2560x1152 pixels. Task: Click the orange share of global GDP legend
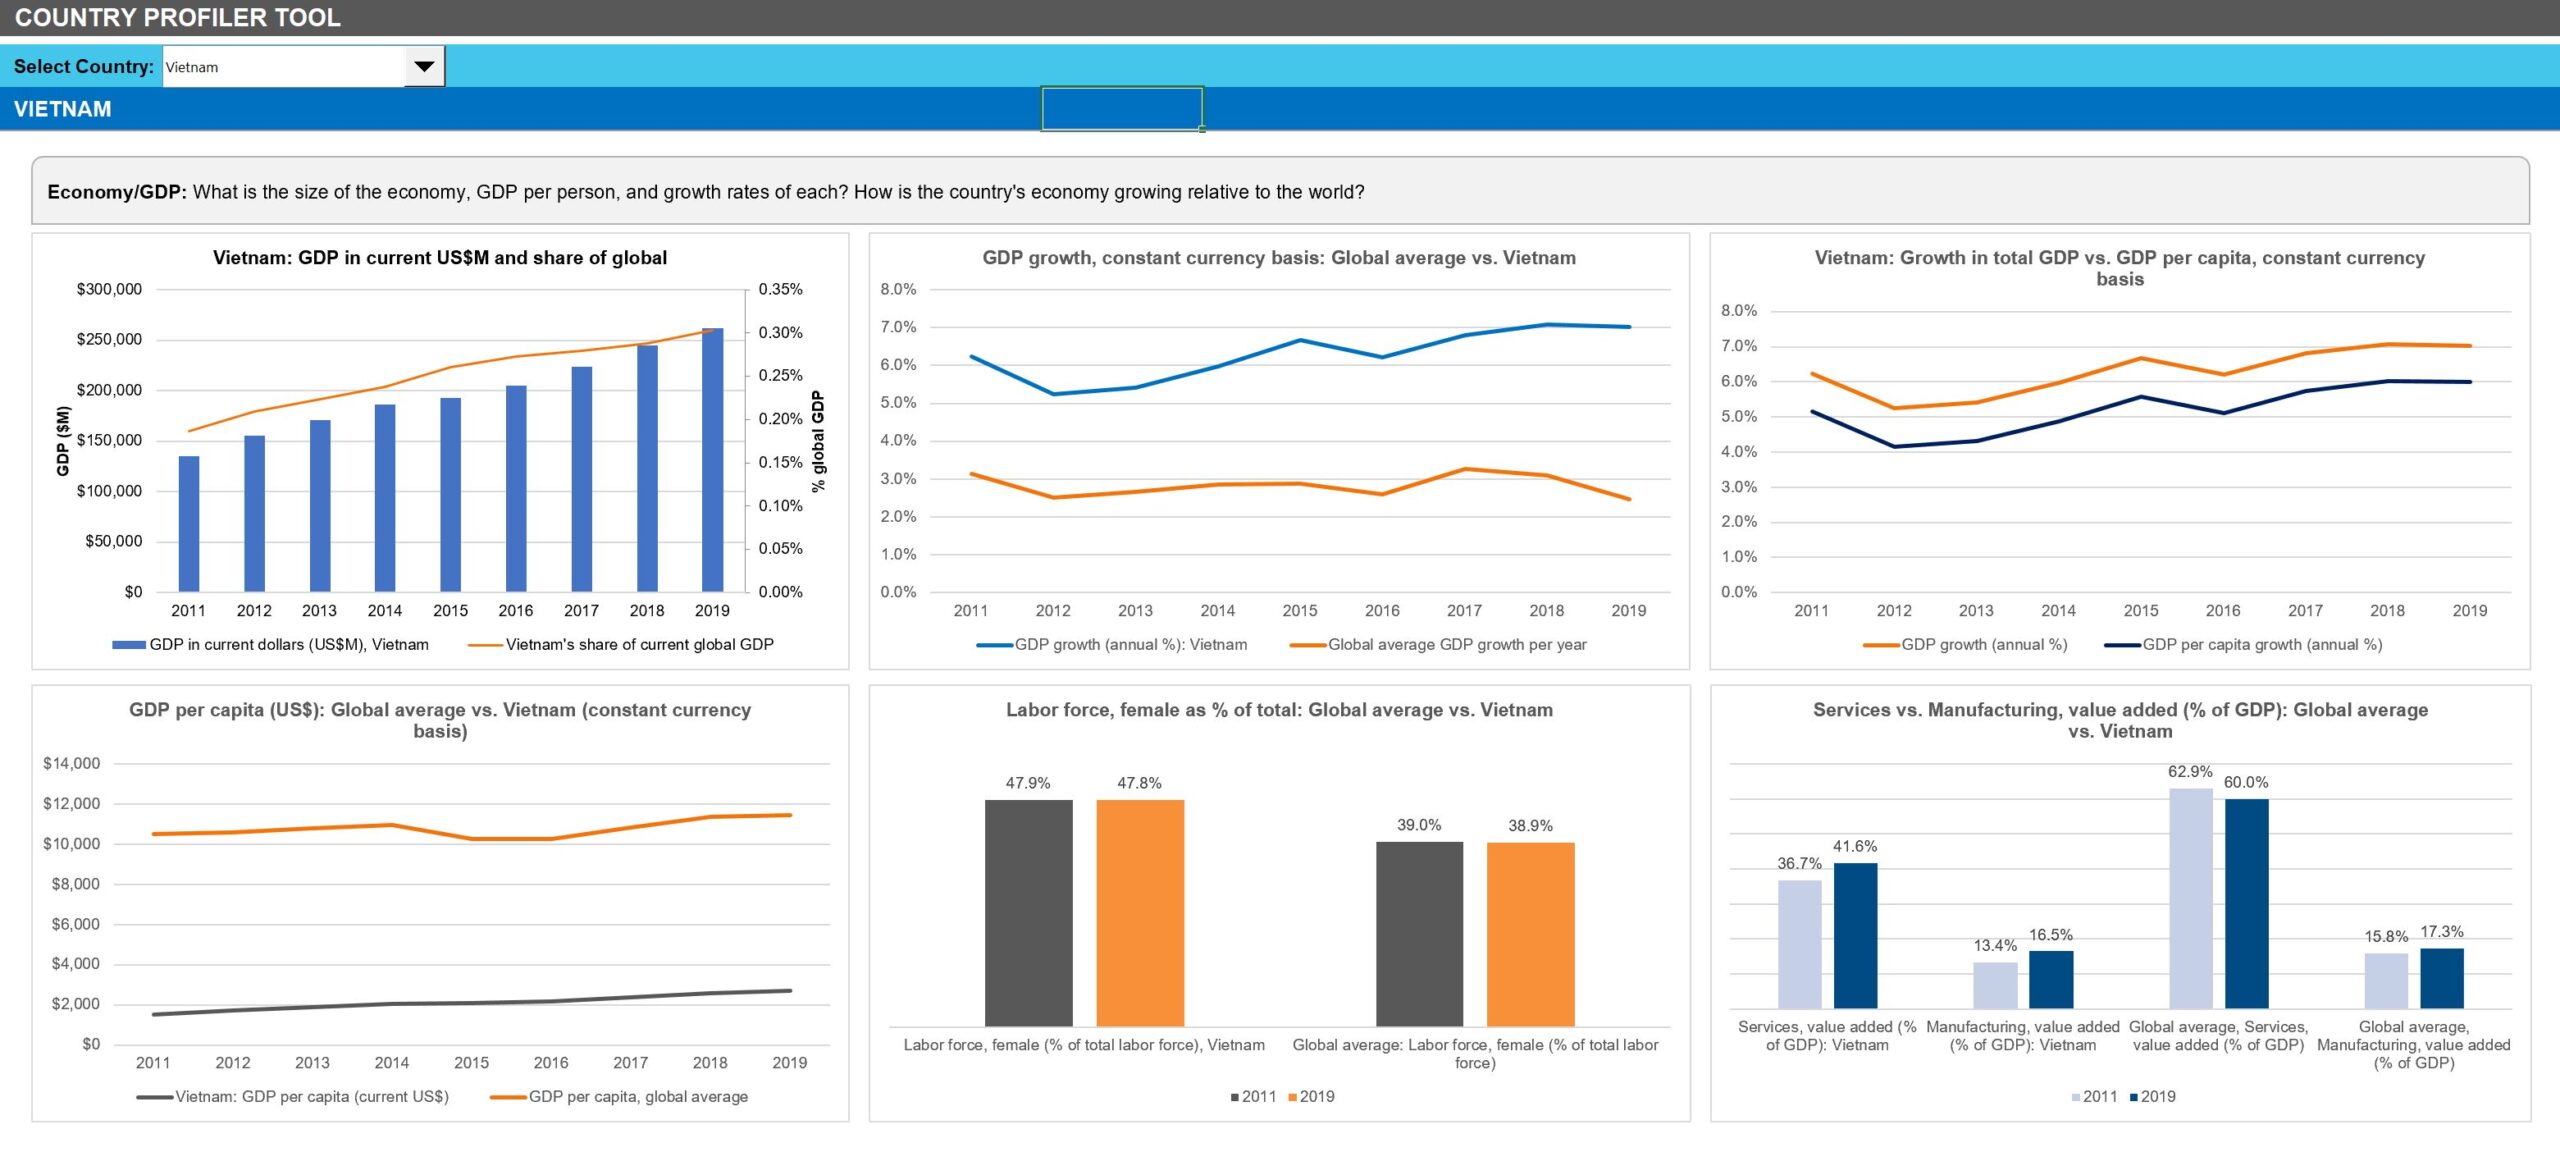pos(620,645)
